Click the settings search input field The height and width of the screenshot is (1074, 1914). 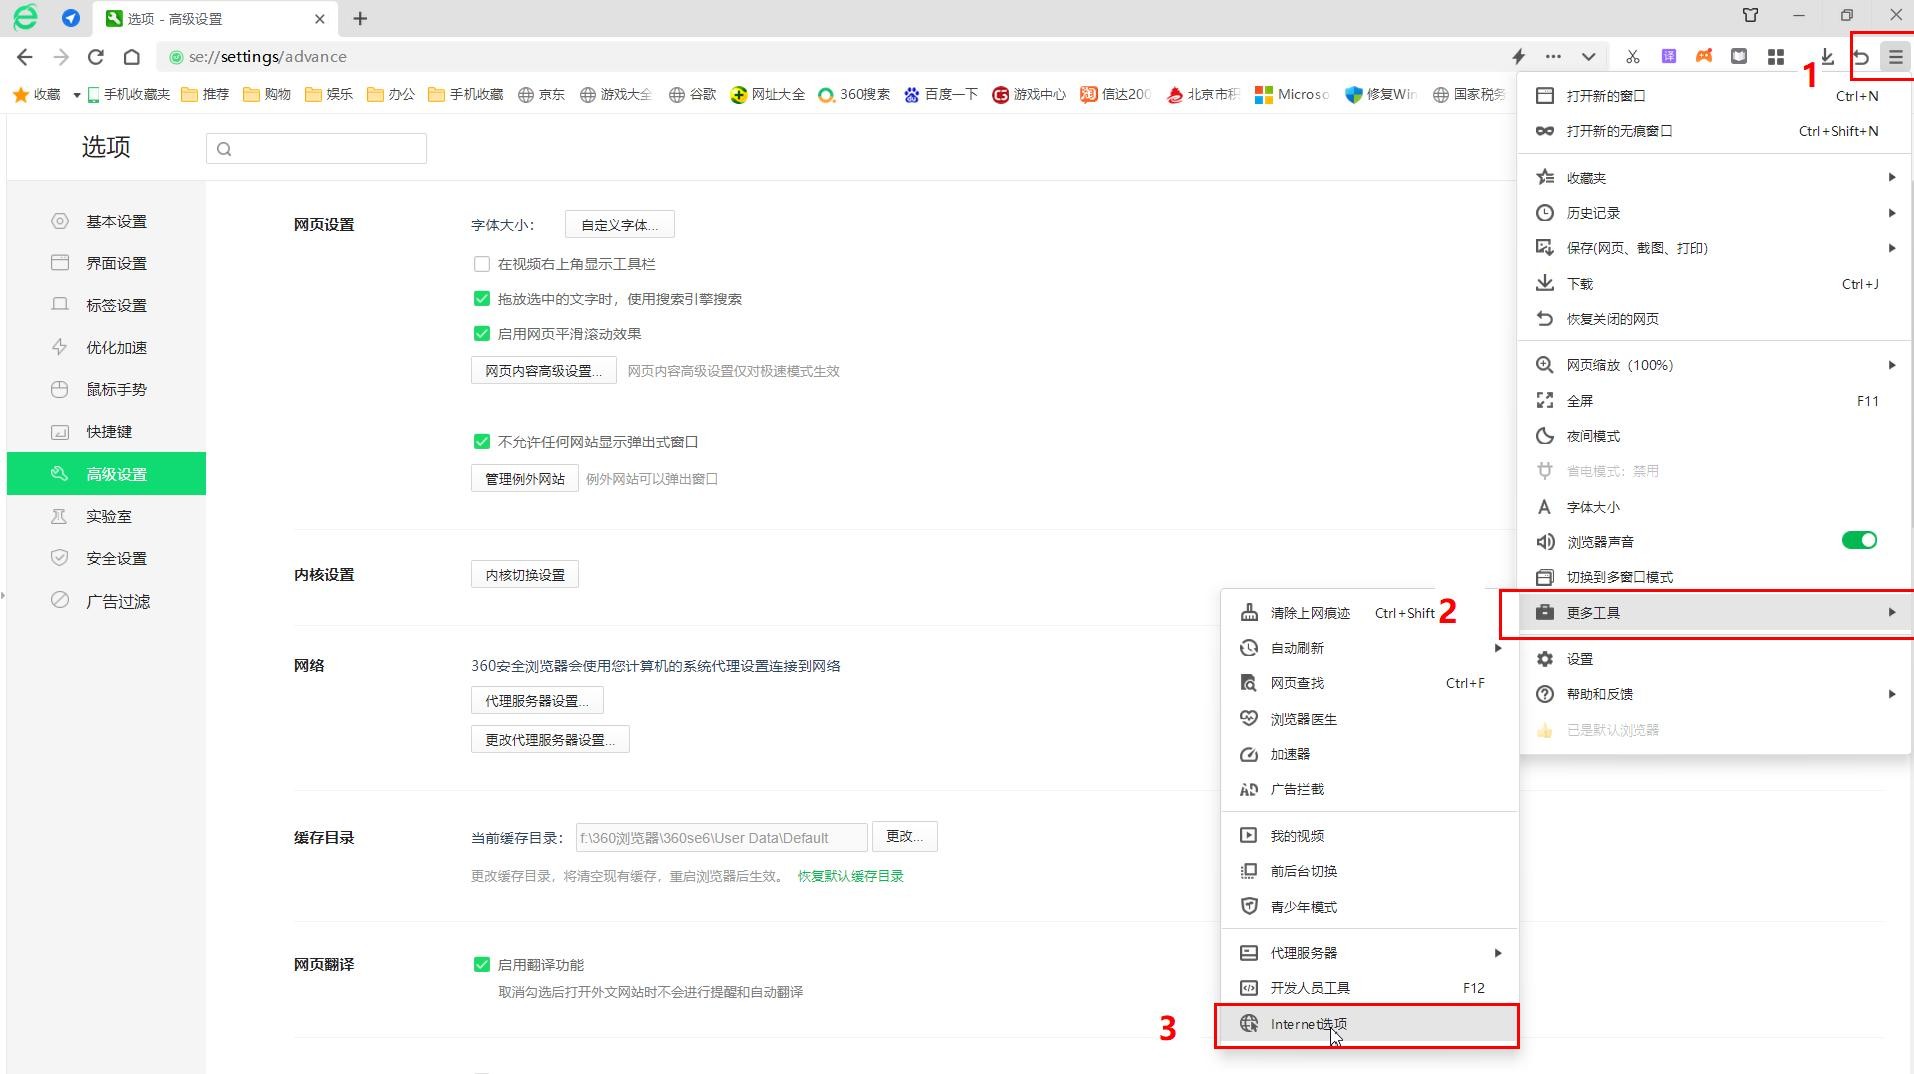click(318, 149)
